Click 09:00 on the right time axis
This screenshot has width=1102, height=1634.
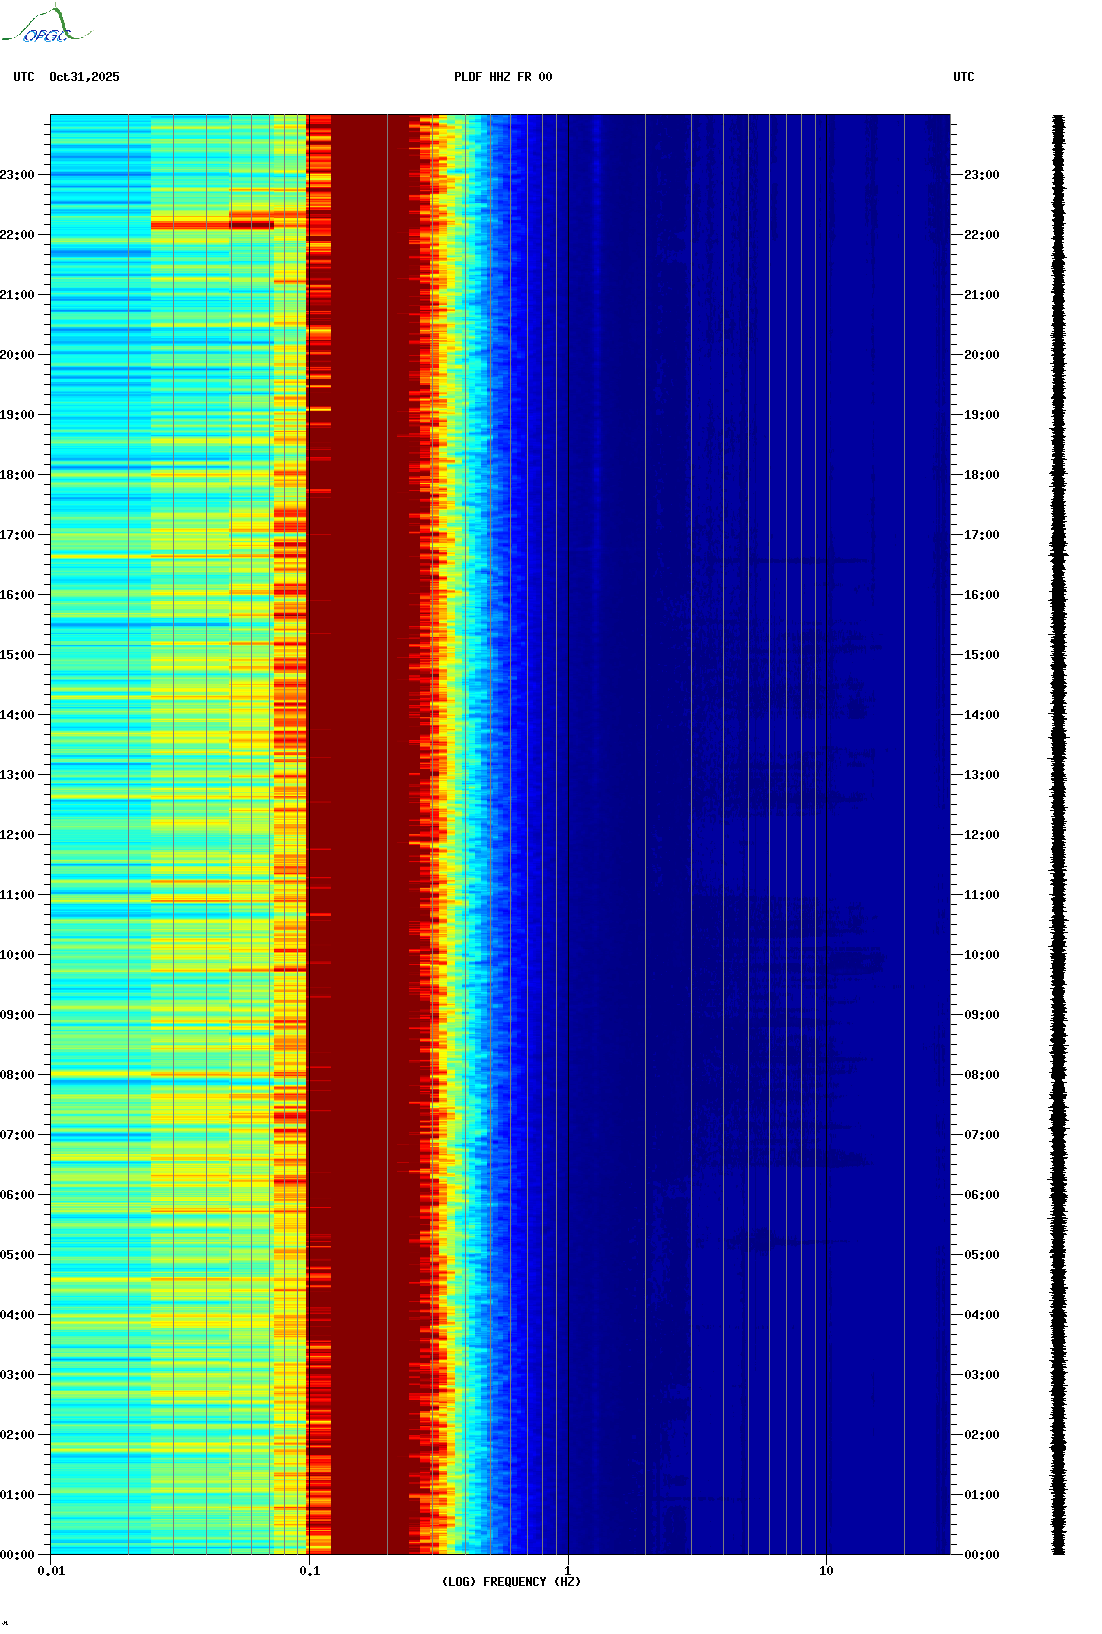click(982, 1015)
